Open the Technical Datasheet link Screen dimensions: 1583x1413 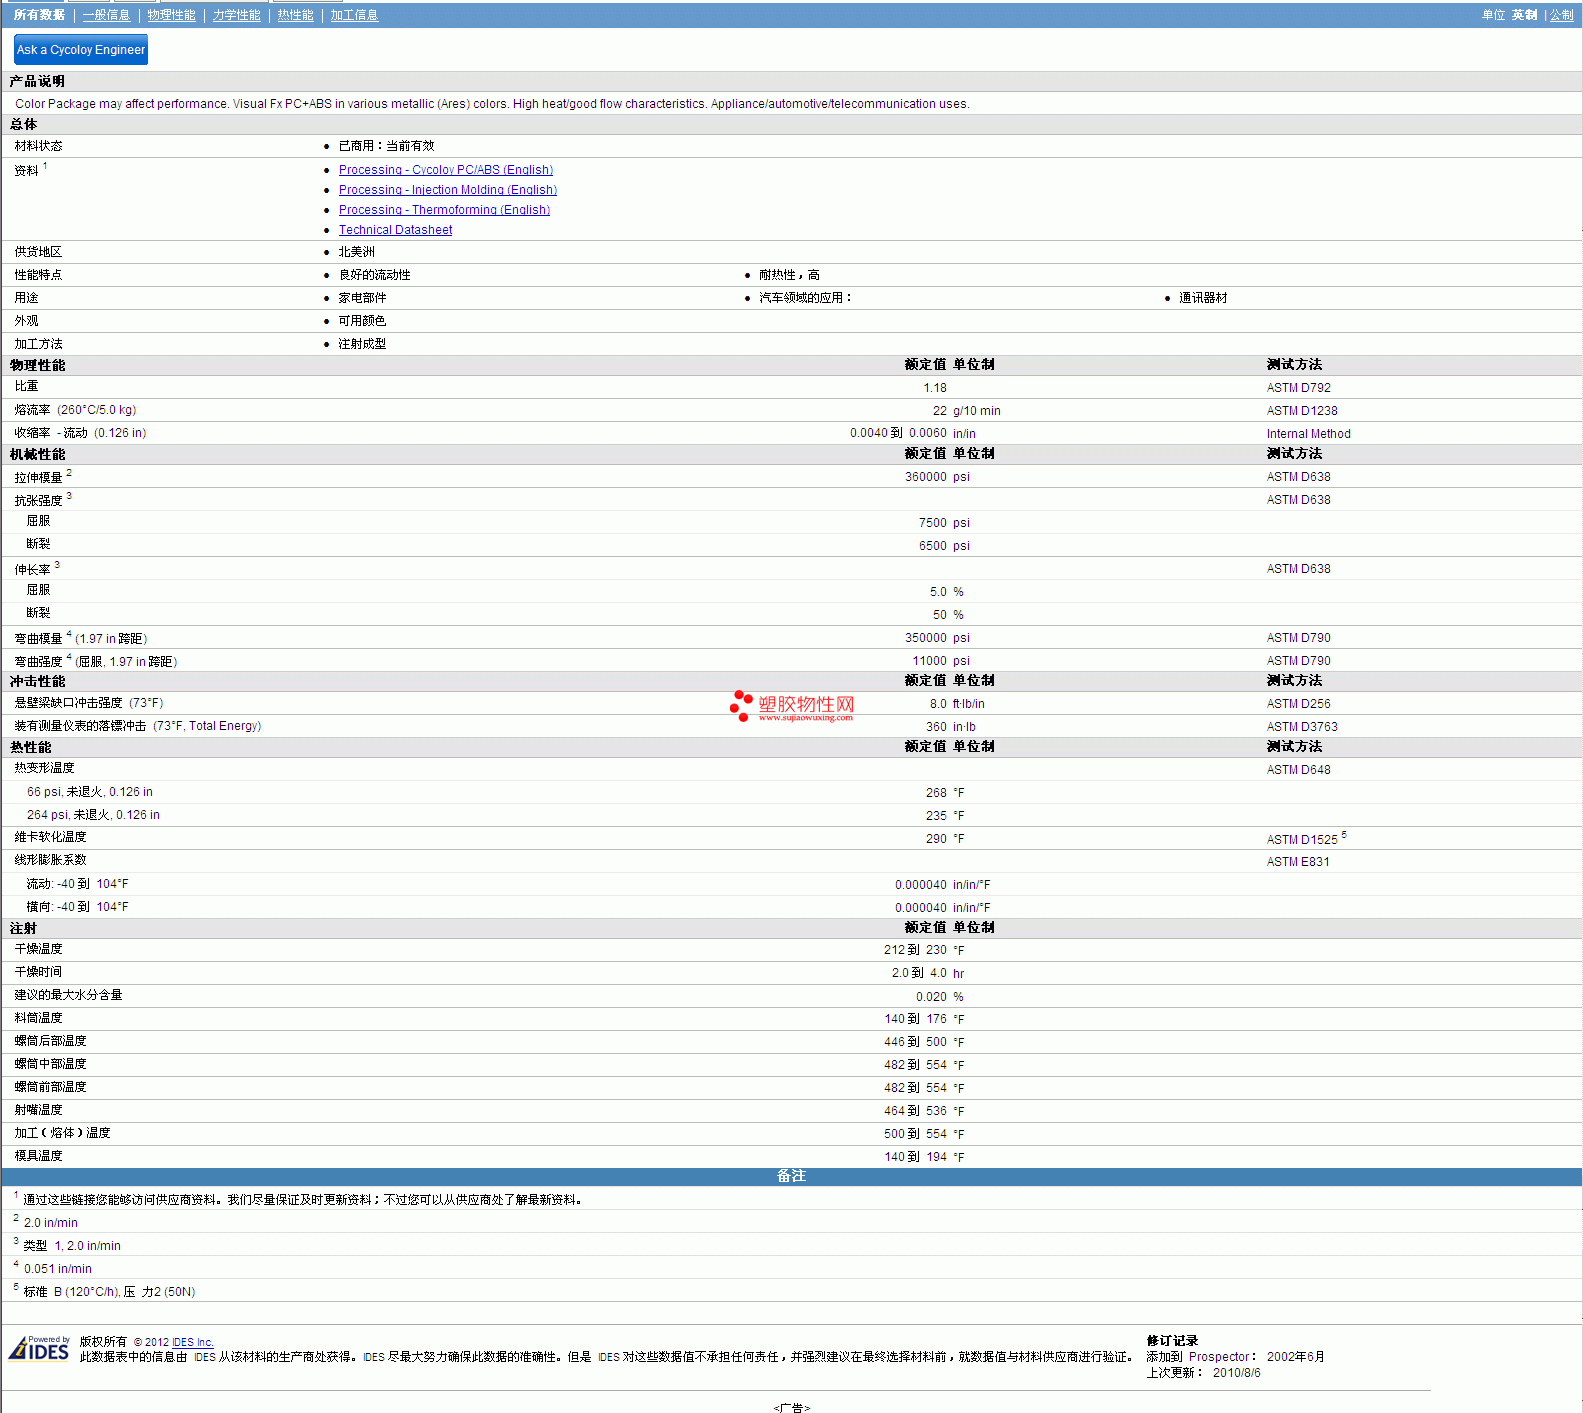click(x=395, y=230)
